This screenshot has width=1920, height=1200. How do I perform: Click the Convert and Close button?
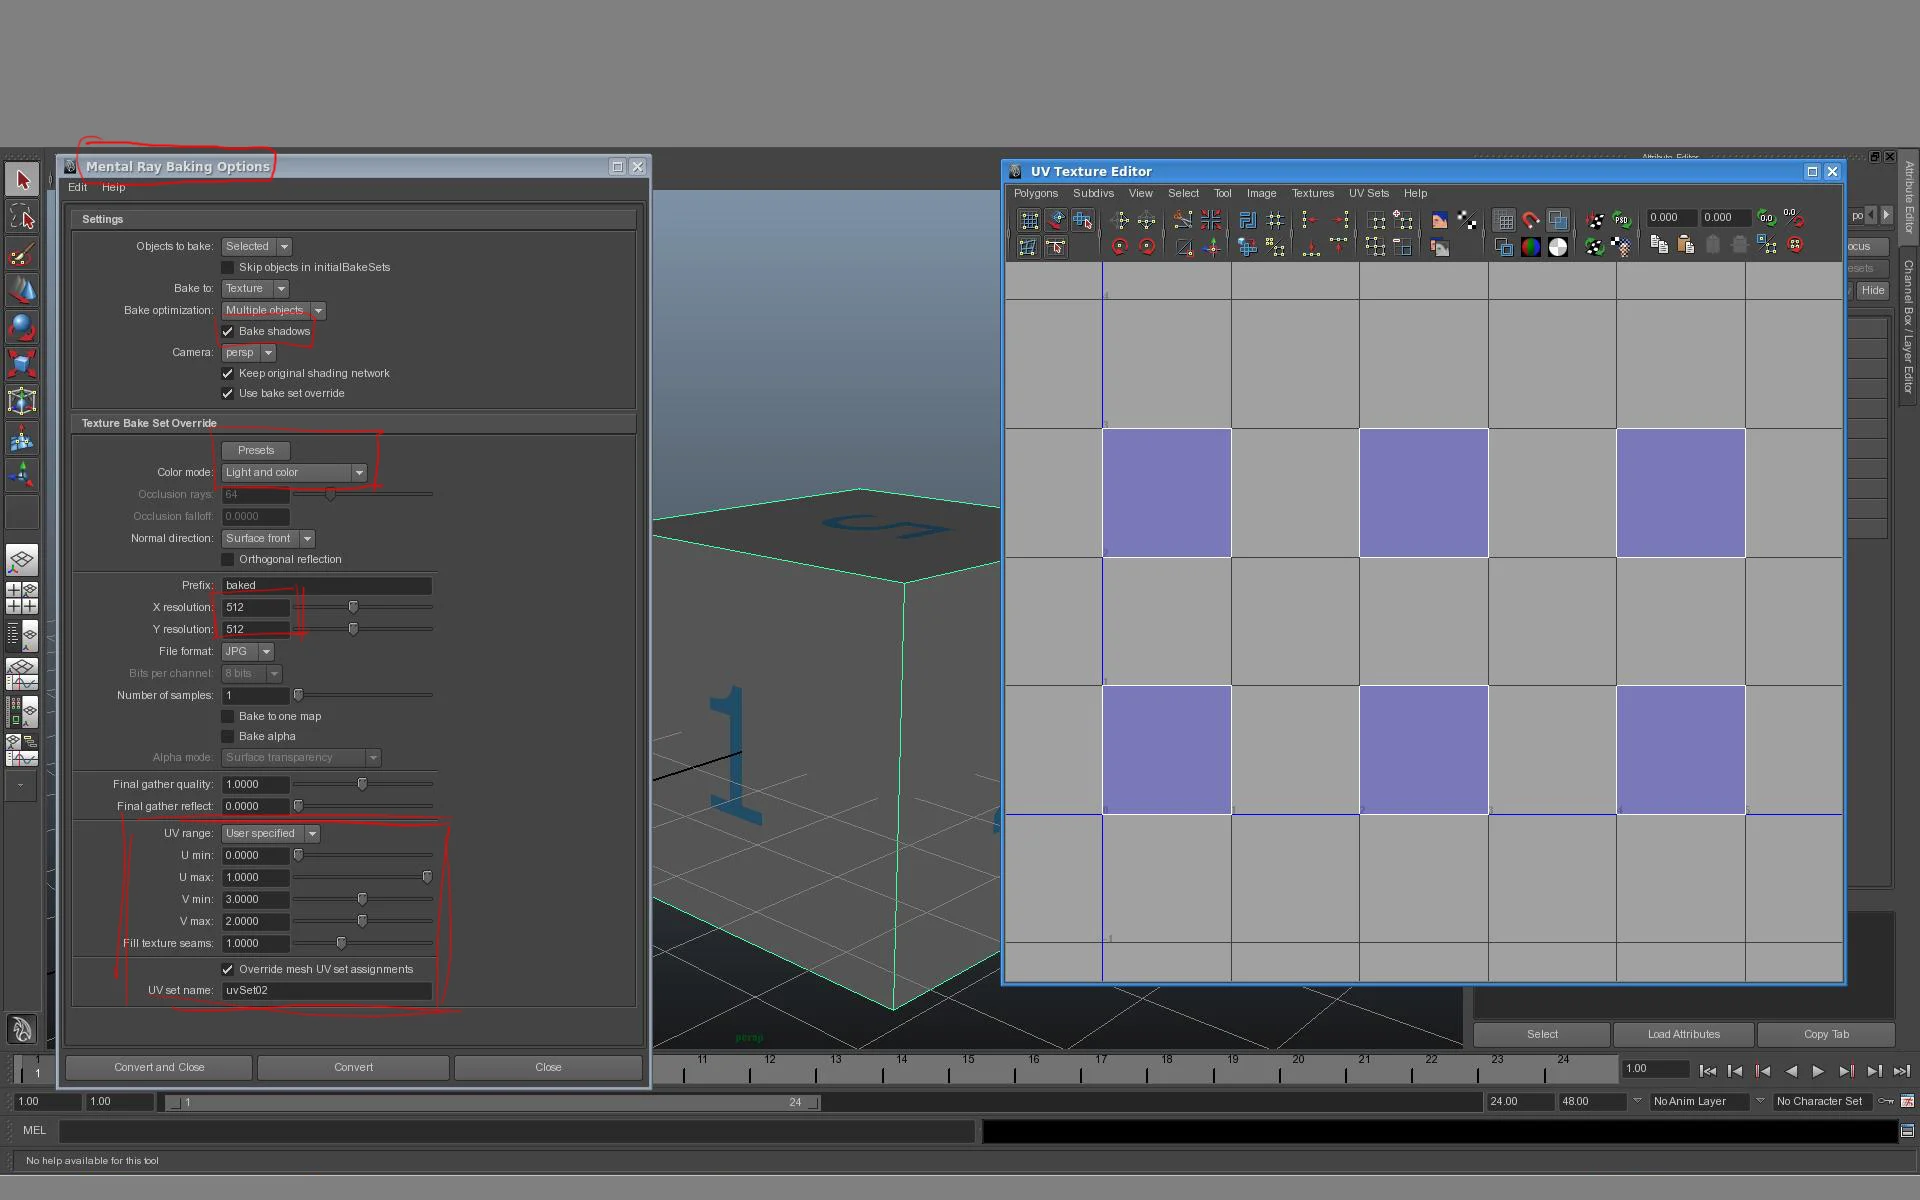(159, 1067)
